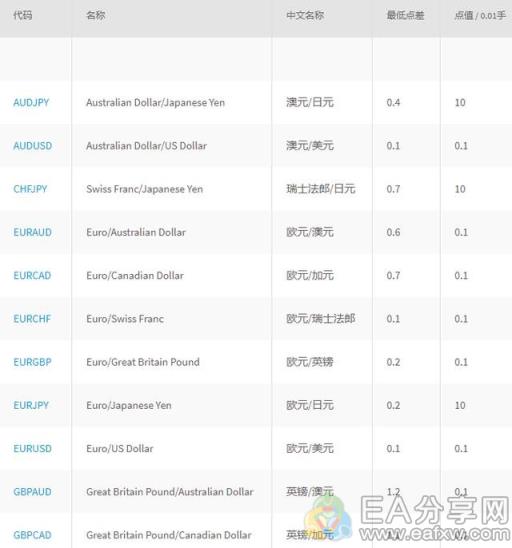Click the 0.2 spread value for EURJPY
The width and height of the screenshot is (512, 548).
pos(393,405)
